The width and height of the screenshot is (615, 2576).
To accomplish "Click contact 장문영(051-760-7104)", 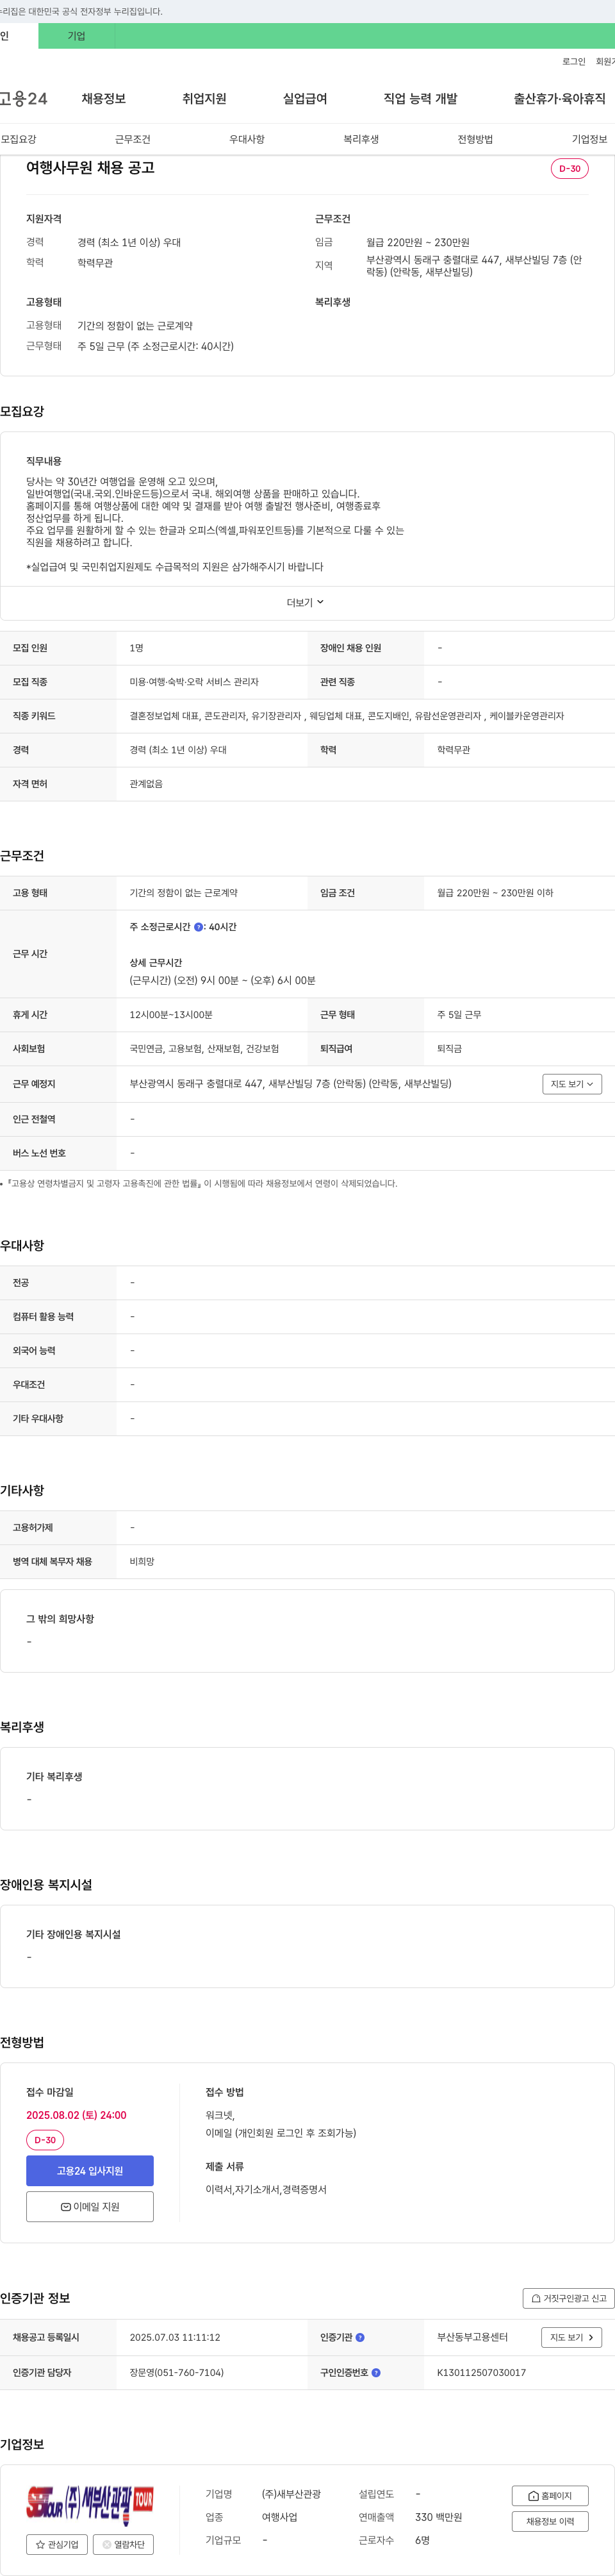I will tap(177, 2372).
